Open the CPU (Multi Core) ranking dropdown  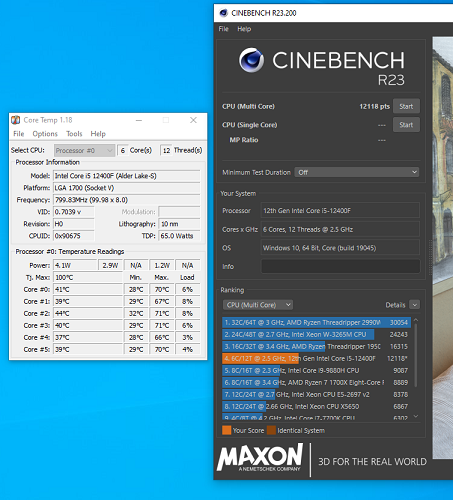click(258, 305)
